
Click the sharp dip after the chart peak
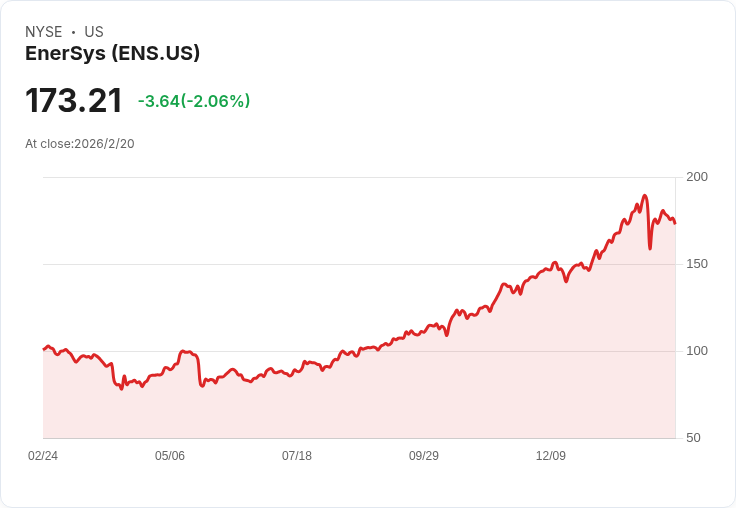tap(650, 248)
